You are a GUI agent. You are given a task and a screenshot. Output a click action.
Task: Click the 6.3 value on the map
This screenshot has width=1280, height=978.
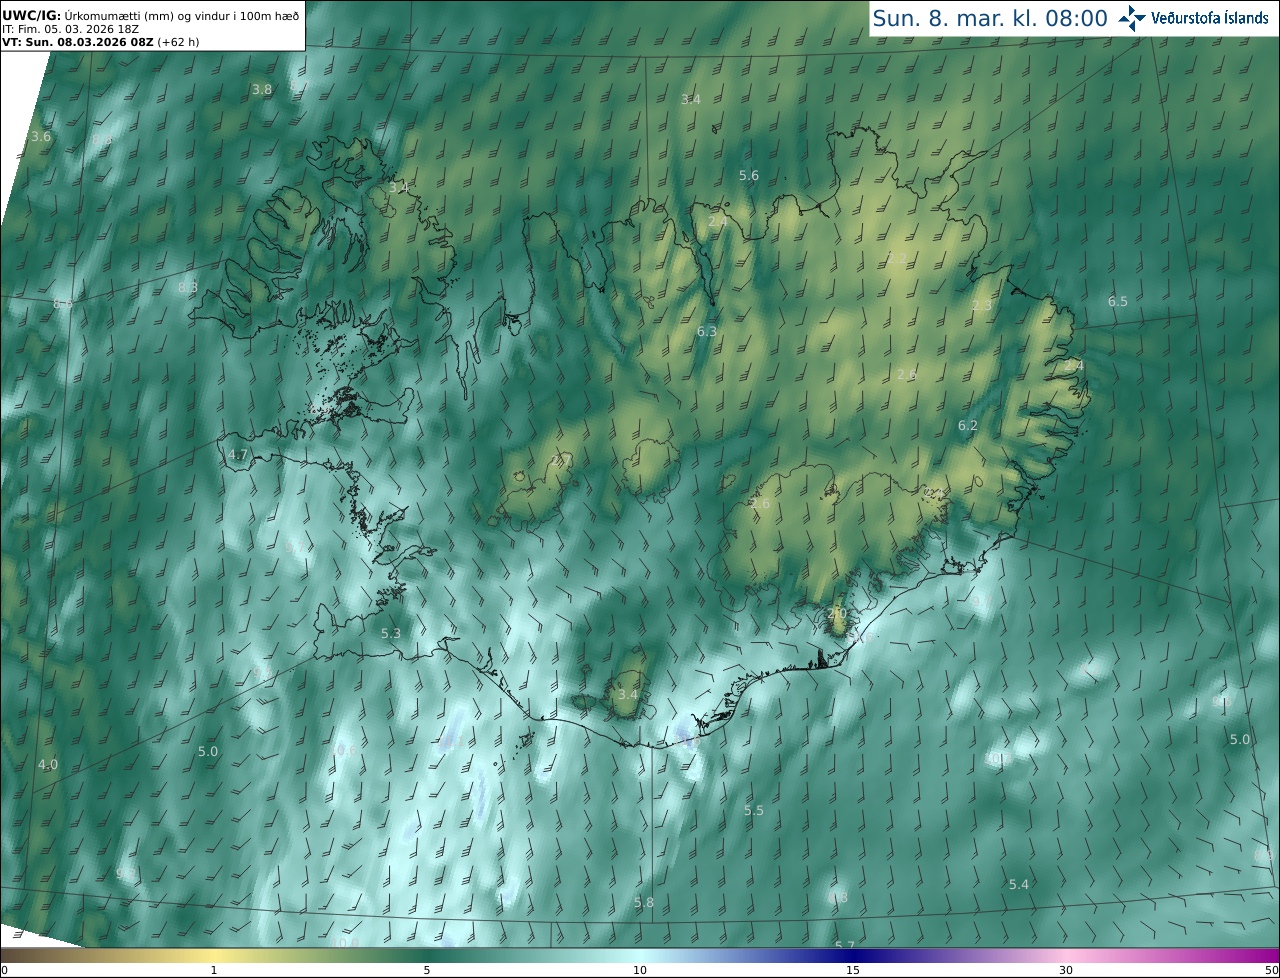click(707, 331)
